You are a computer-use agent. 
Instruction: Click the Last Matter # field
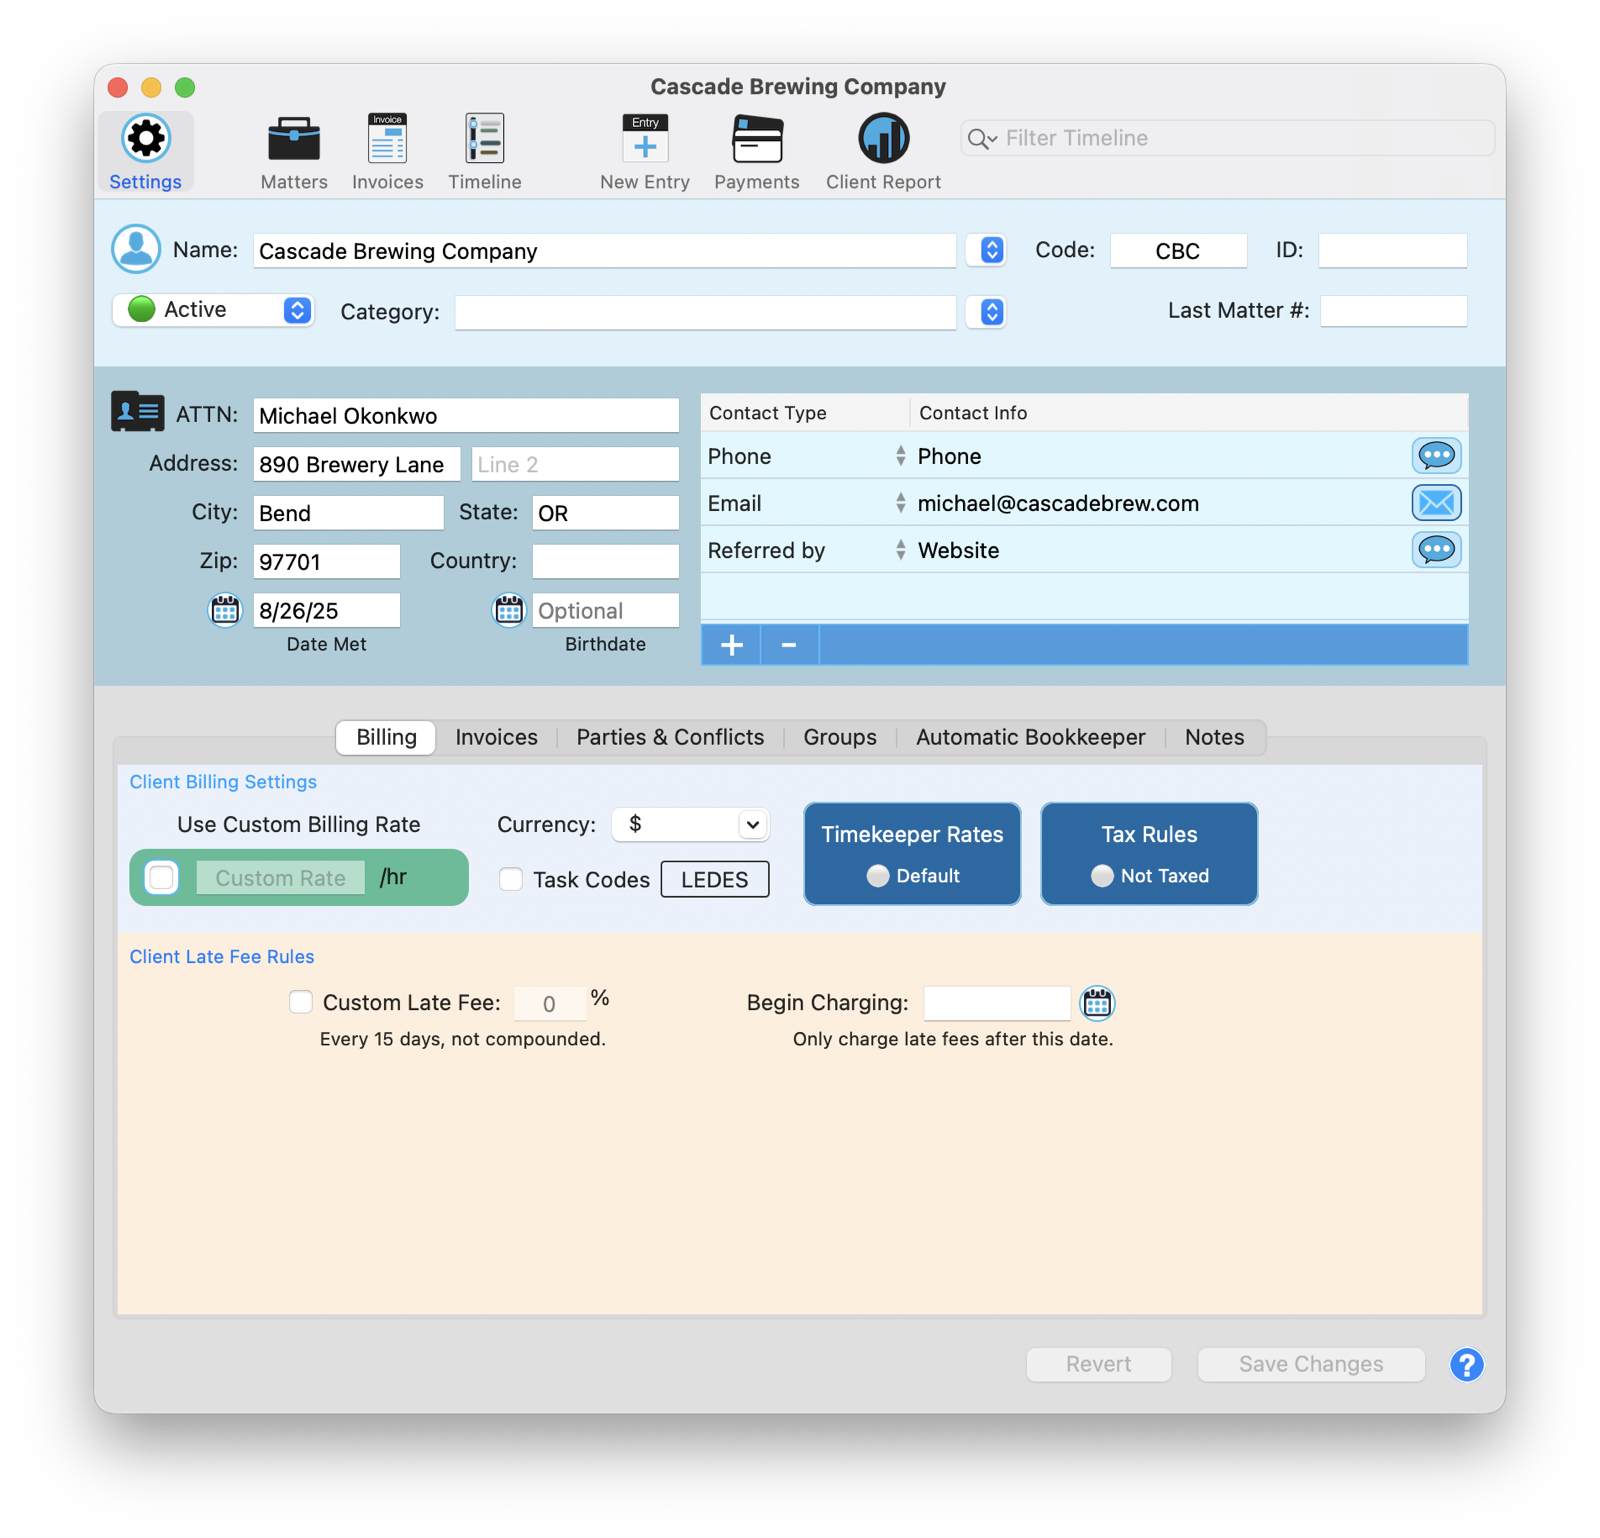click(1393, 311)
